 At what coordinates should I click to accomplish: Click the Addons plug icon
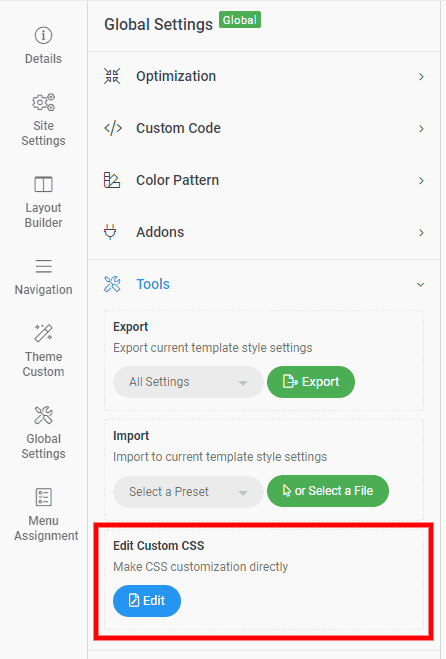[x=110, y=232]
